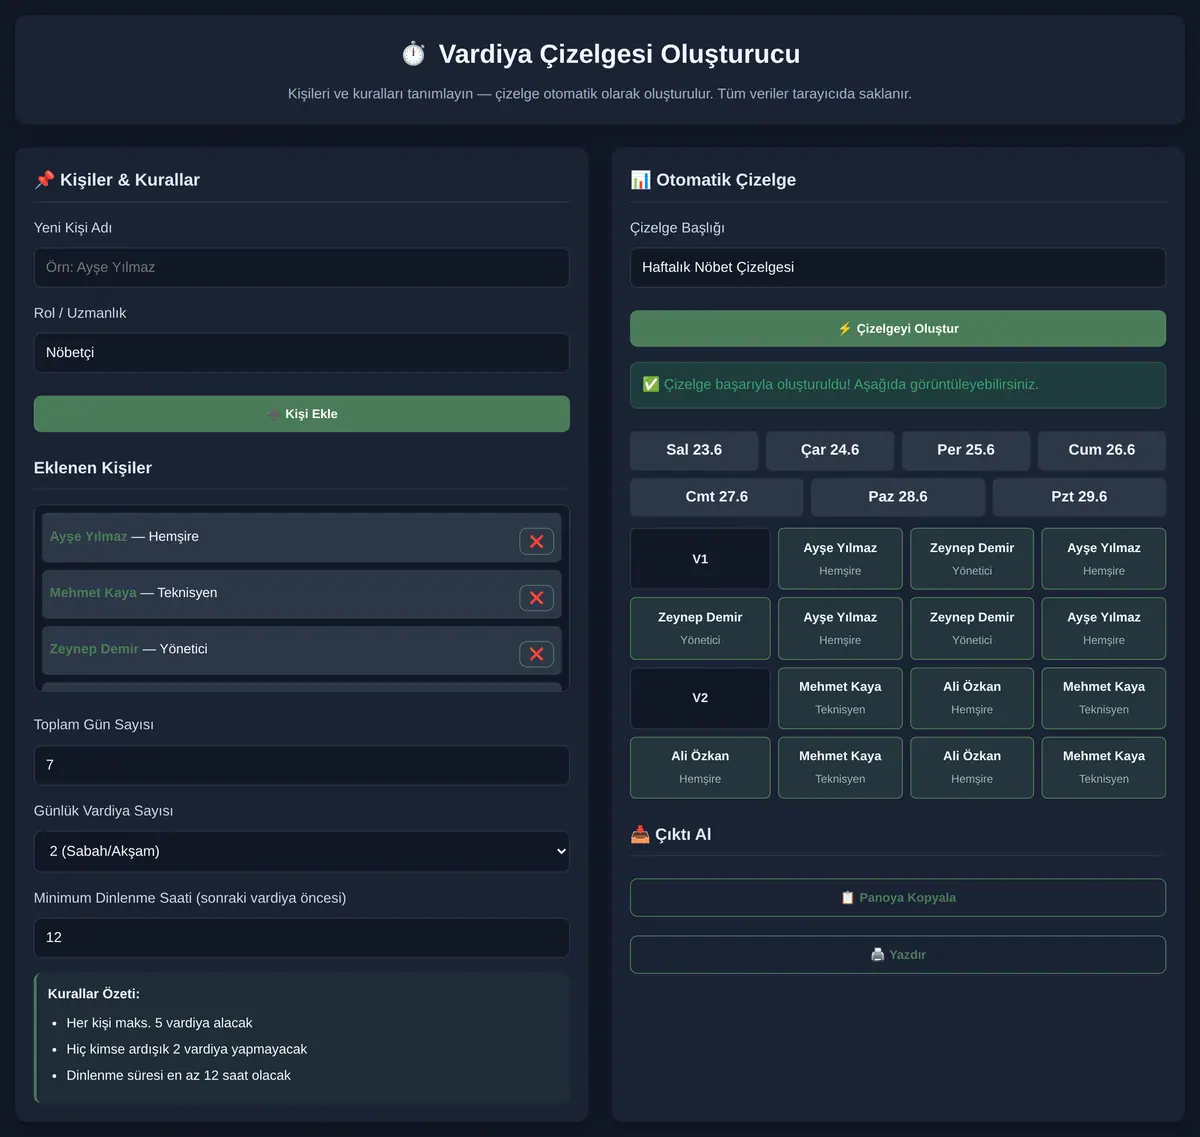Click the Rol / Uzmanlık field
Image resolution: width=1200 pixels, height=1137 pixels.
pos(302,353)
